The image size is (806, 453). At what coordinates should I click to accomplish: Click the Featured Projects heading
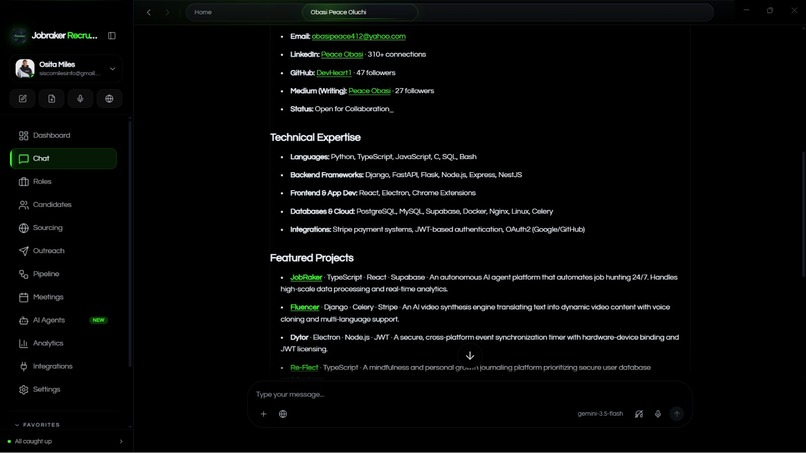coord(312,258)
